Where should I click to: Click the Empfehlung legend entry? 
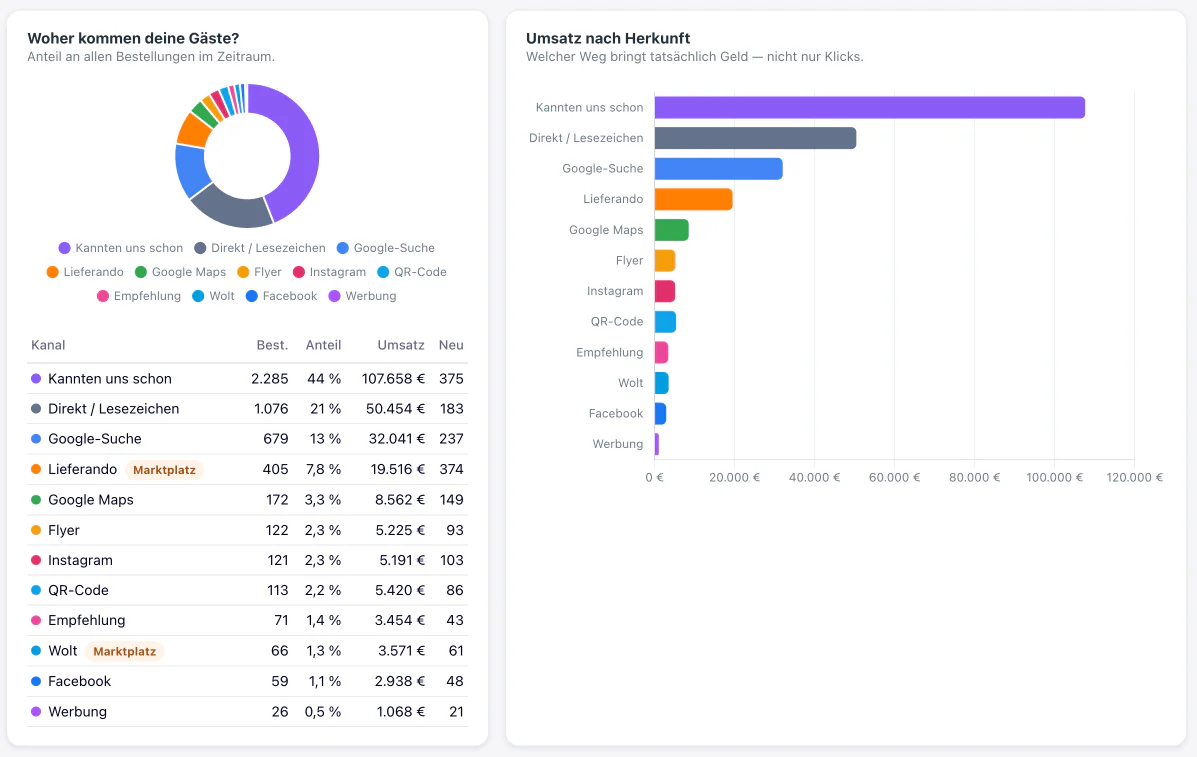tap(139, 296)
